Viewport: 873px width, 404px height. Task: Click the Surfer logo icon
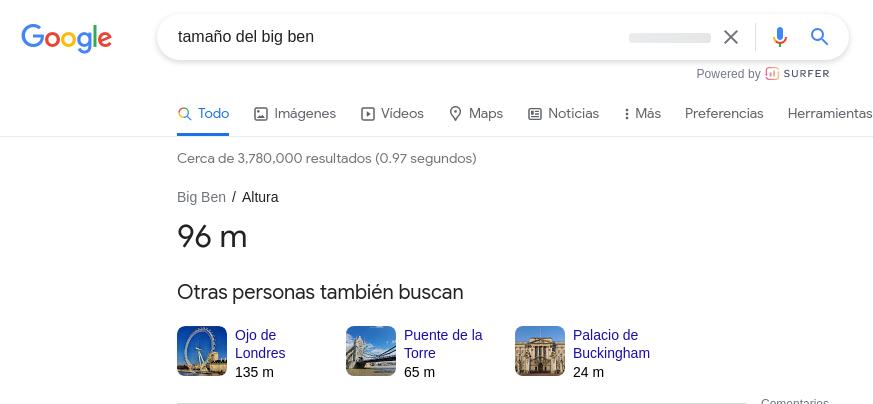pyautogui.click(x=772, y=73)
